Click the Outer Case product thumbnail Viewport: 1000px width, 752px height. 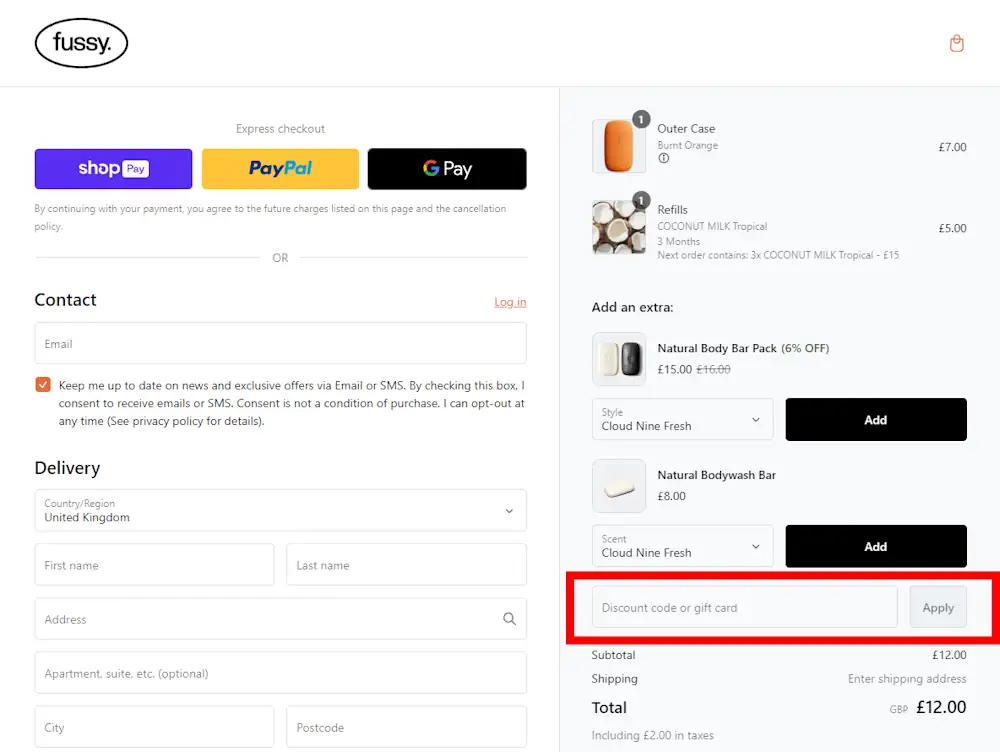coord(619,147)
